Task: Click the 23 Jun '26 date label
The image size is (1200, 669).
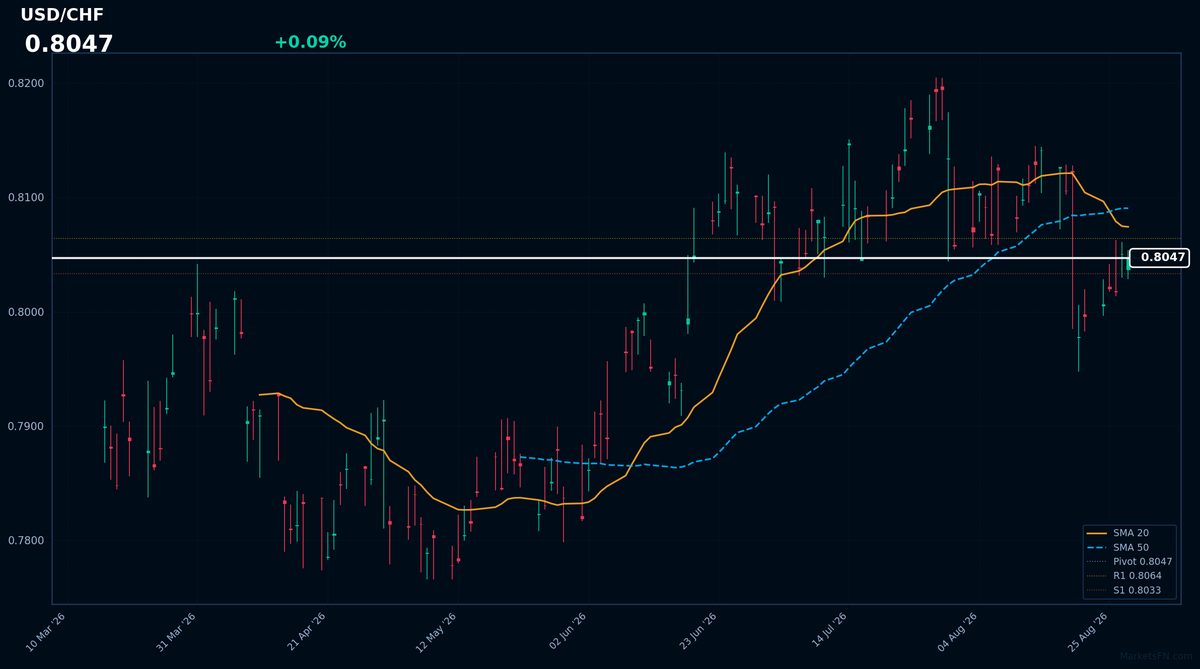Action: click(x=698, y=633)
